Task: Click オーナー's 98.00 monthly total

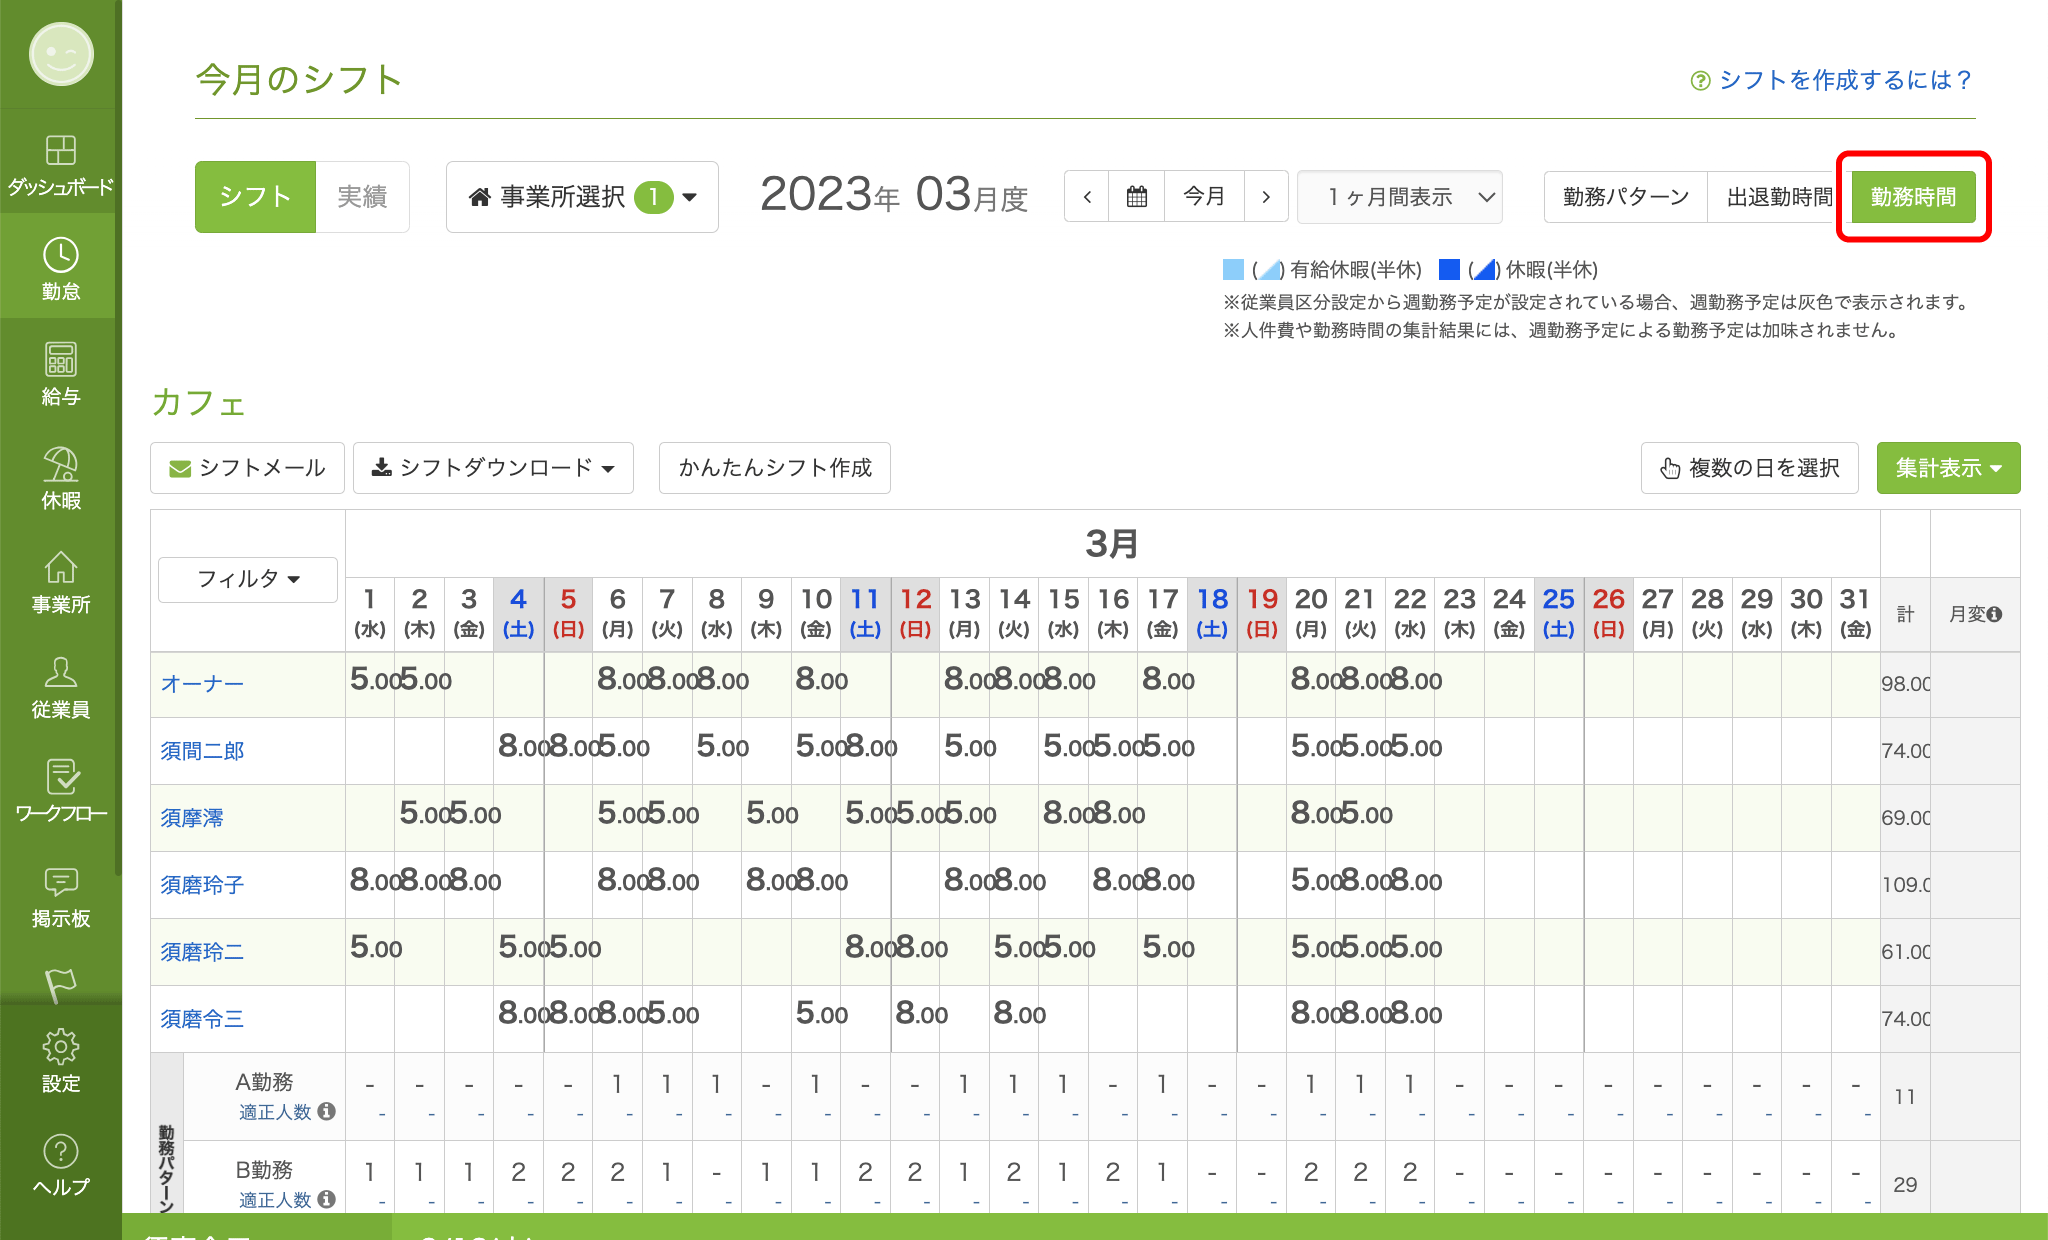Action: tap(1905, 684)
